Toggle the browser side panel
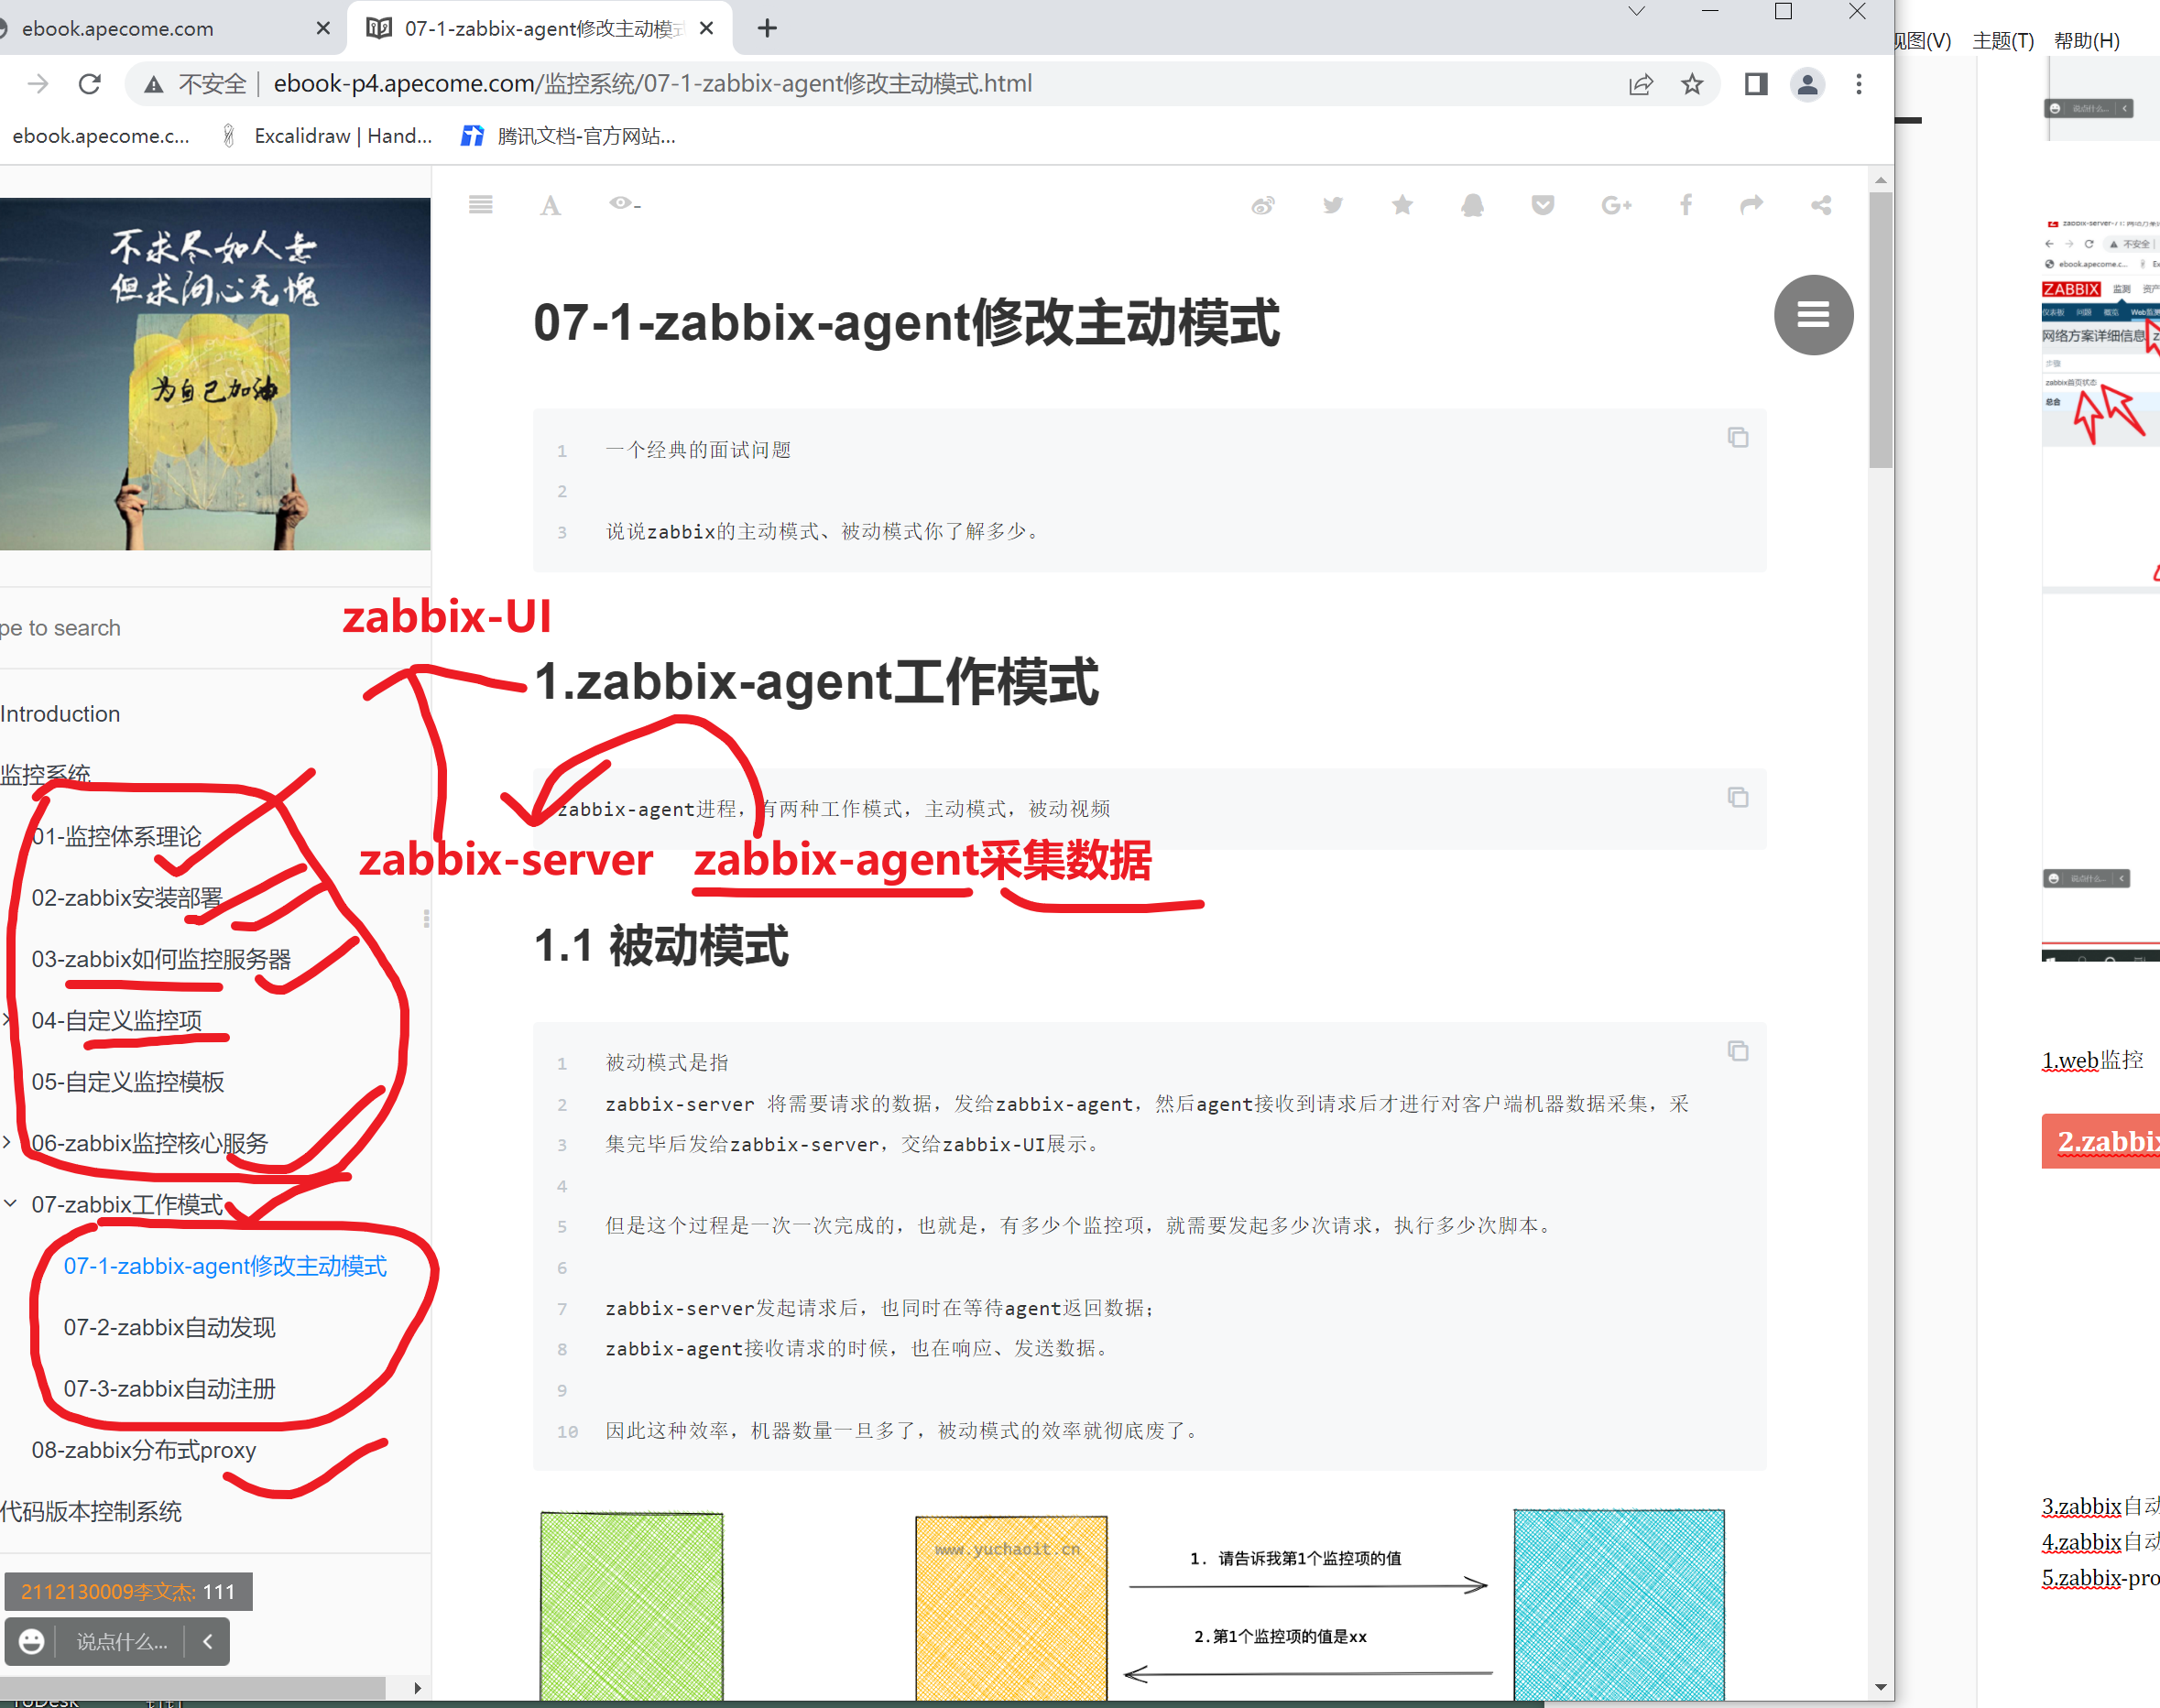Screen dimensions: 2160x1708 [x=1756, y=84]
